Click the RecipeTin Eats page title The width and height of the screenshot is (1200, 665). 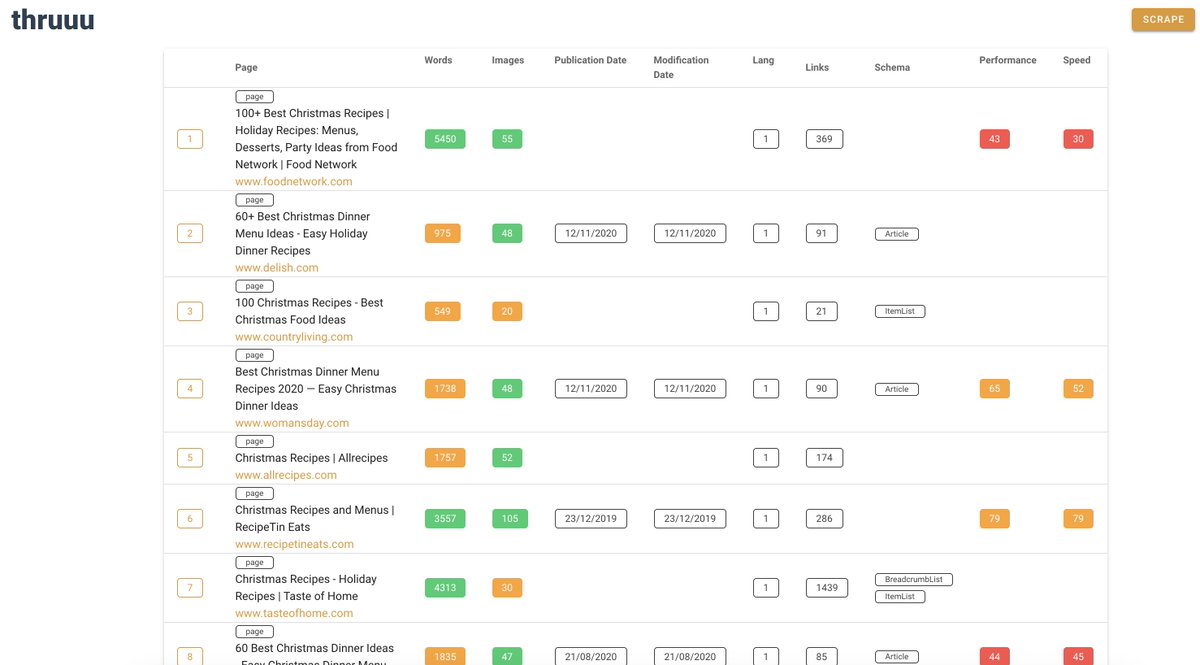(315, 518)
